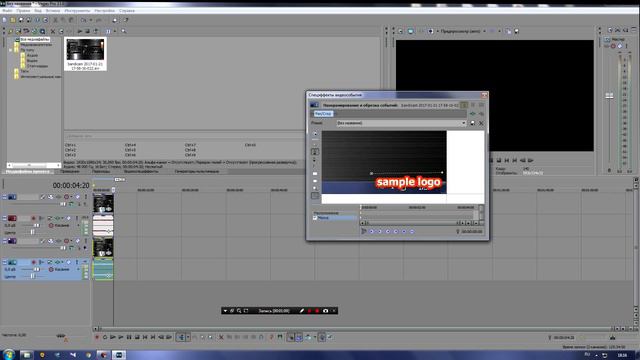Screen dimensions: 640x360
Task: Select the Normal Edit tool in the timeline toolbar
Action: pyautogui.click(x=180, y=337)
